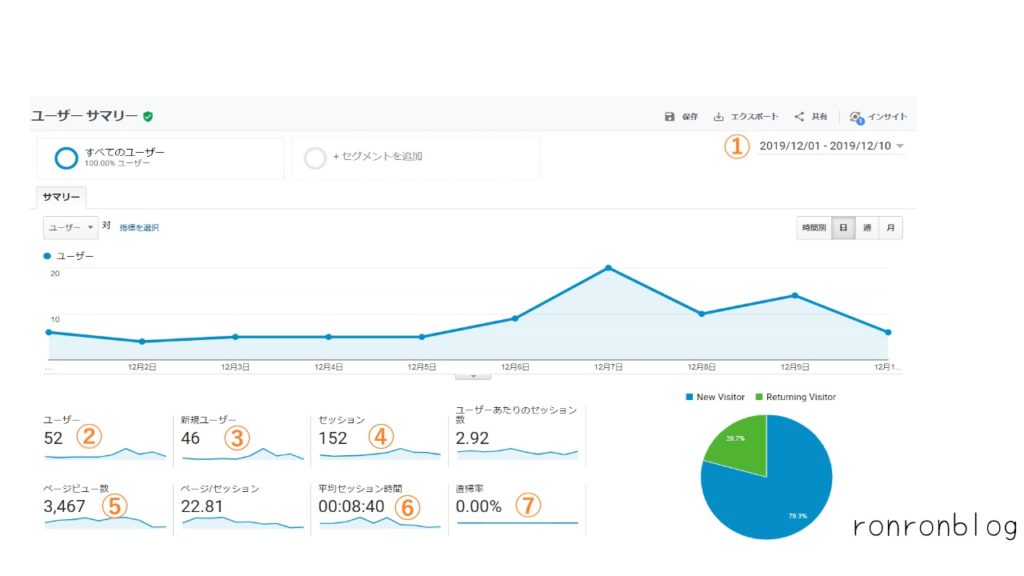Click the green Returning Visitor legend swatch
1024x576 pixels.
[759, 397]
